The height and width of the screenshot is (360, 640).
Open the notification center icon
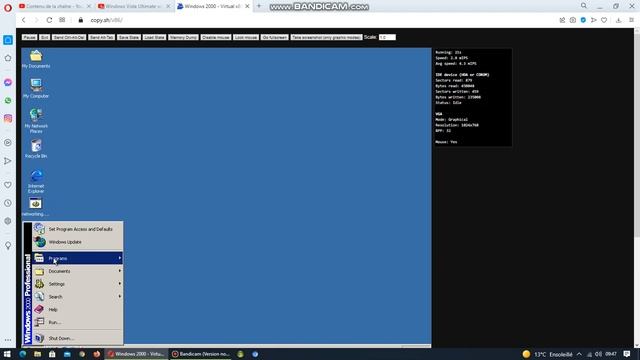click(627, 354)
